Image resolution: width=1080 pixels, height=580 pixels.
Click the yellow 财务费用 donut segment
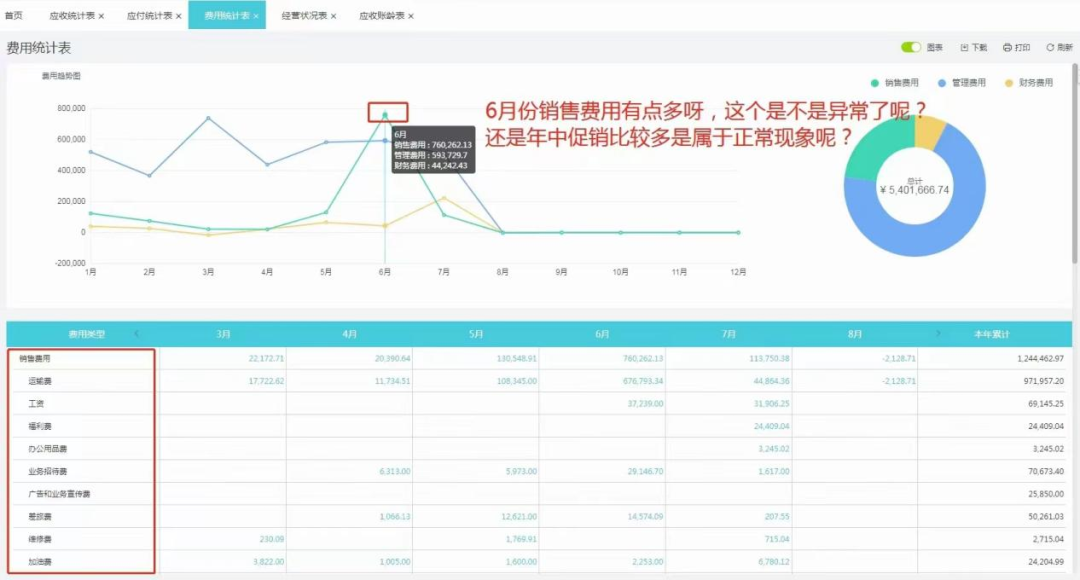click(928, 132)
